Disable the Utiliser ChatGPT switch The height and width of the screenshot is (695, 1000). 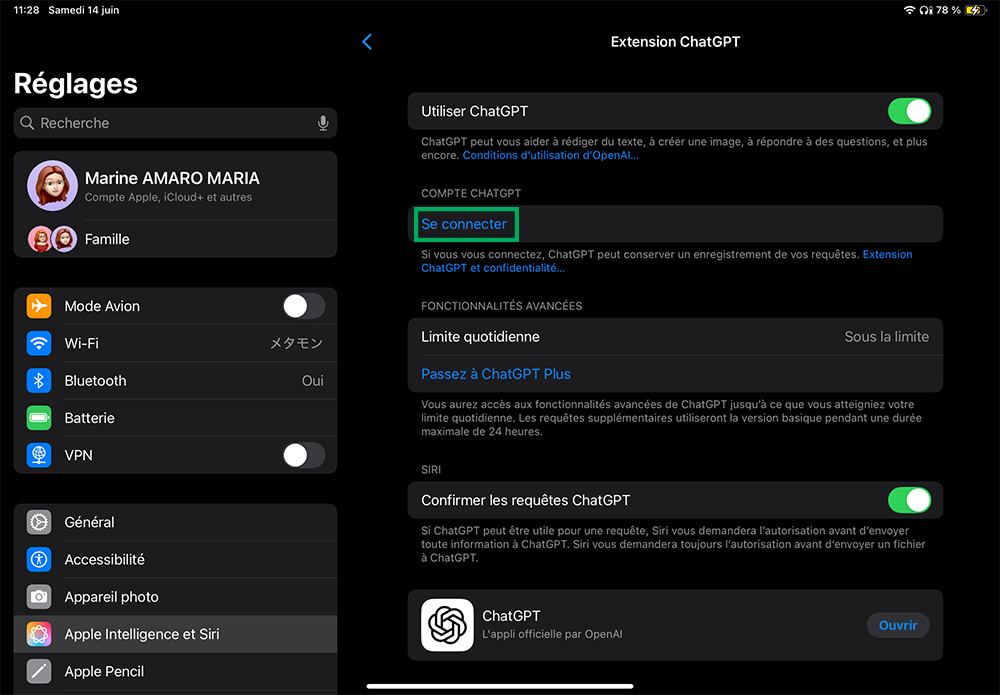[x=908, y=111]
